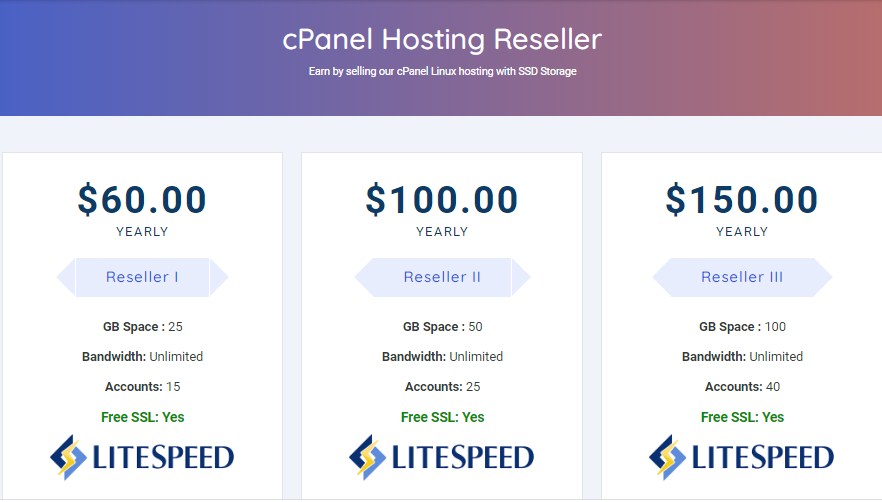
Task: Click the SSD Storage subtitle text
Action: point(442,71)
